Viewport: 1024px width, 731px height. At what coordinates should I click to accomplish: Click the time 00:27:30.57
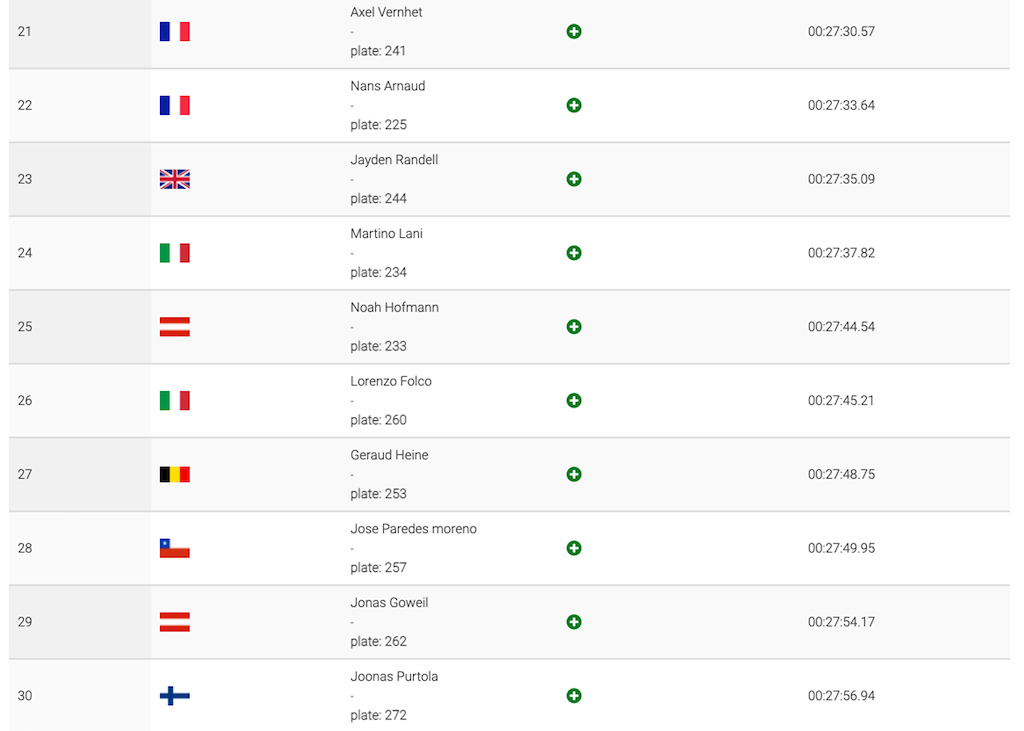841,31
